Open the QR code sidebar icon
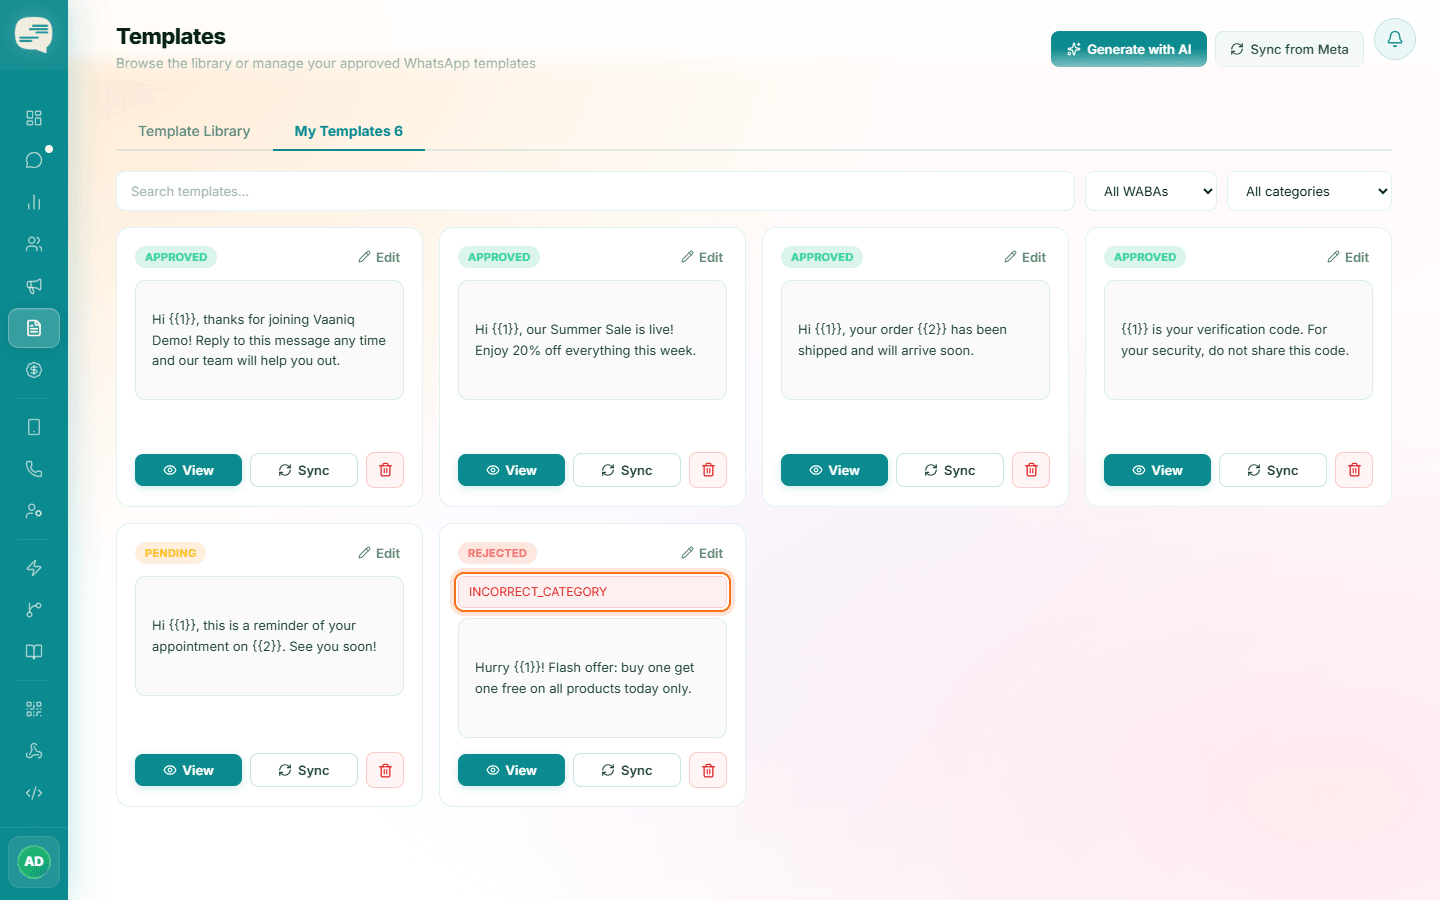The image size is (1440, 900). click(x=34, y=709)
